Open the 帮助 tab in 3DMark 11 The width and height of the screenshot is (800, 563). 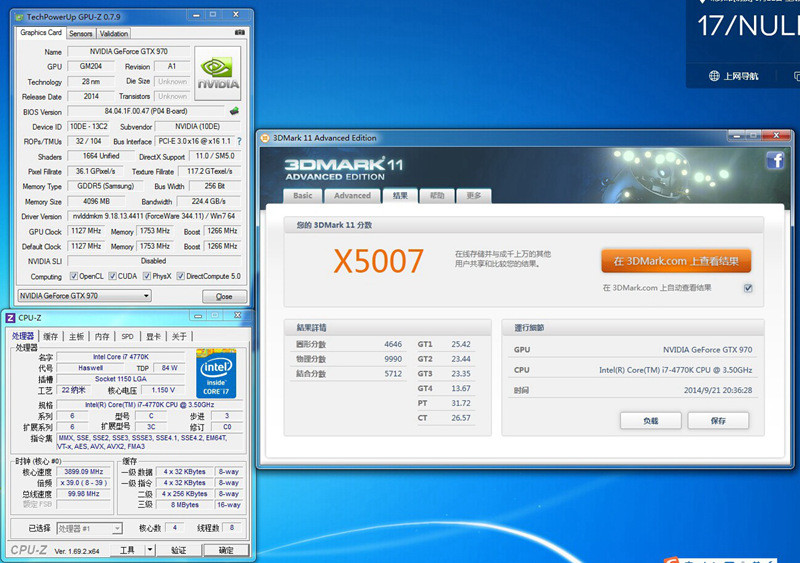pos(437,195)
